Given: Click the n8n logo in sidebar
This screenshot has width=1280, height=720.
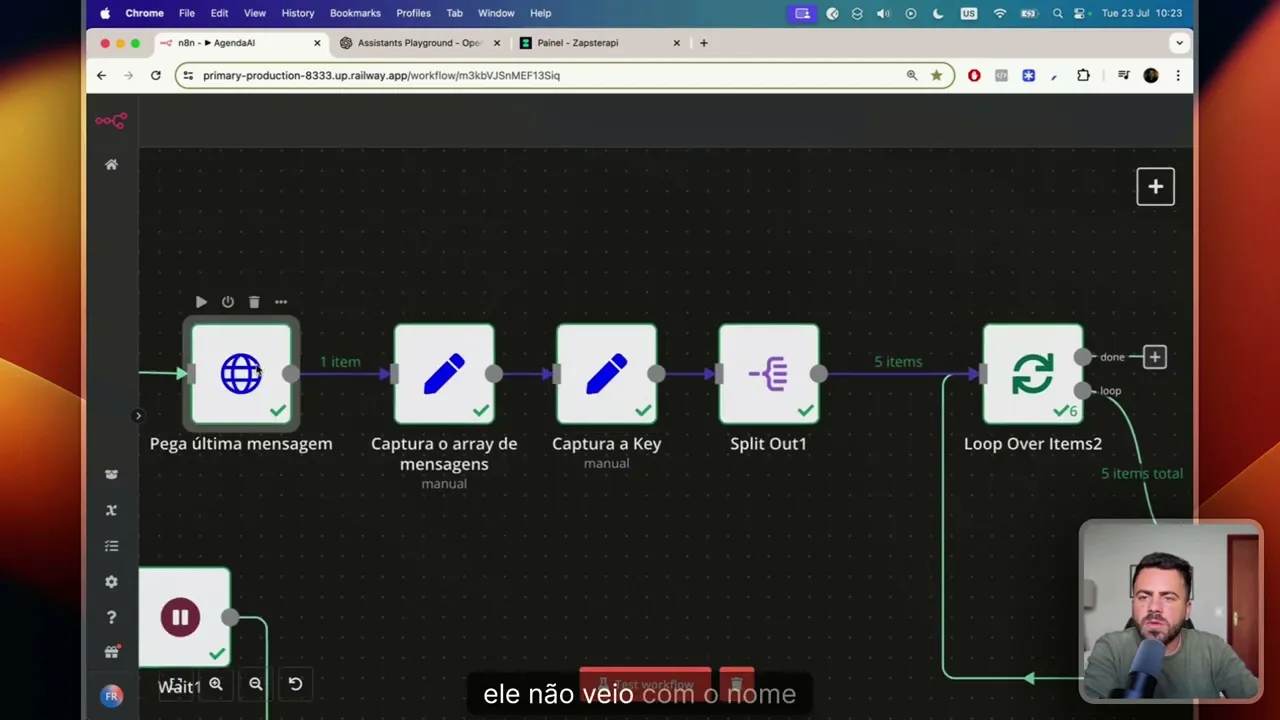Looking at the screenshot, I should pyautogui.click(x=111, y=121).
